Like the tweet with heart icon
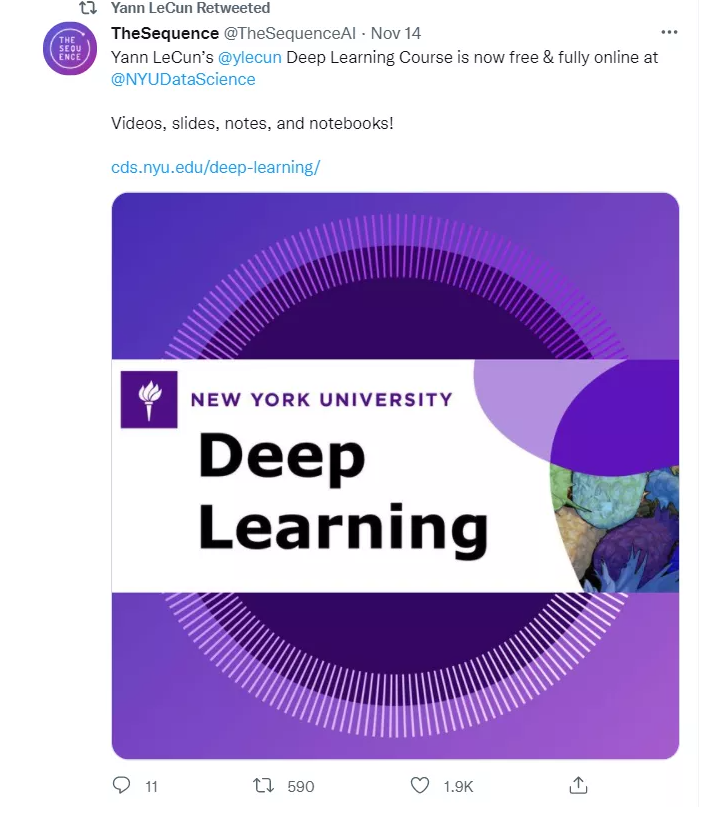This screenshot has width=708, height=819. [421, 786]
